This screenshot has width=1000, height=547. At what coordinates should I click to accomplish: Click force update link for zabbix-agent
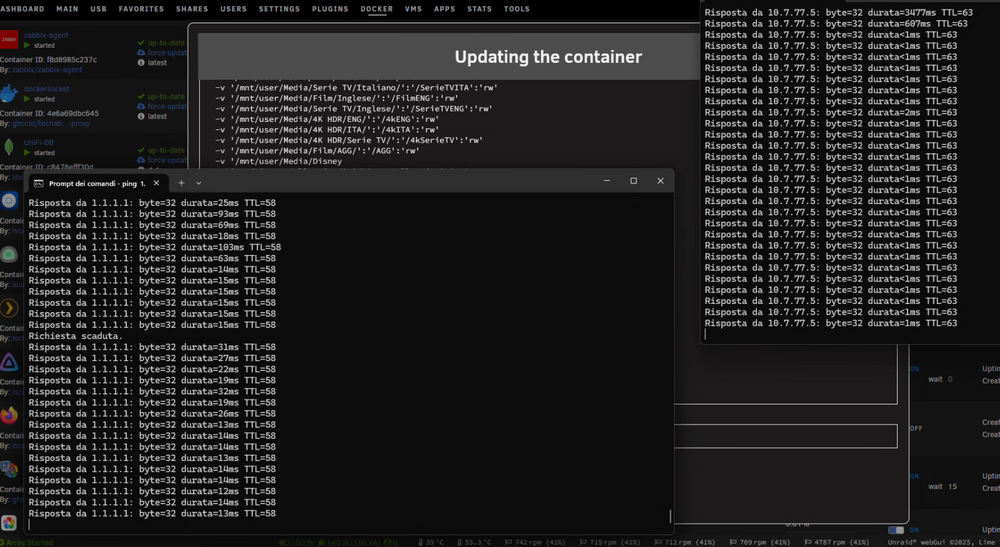pos(168,53)
